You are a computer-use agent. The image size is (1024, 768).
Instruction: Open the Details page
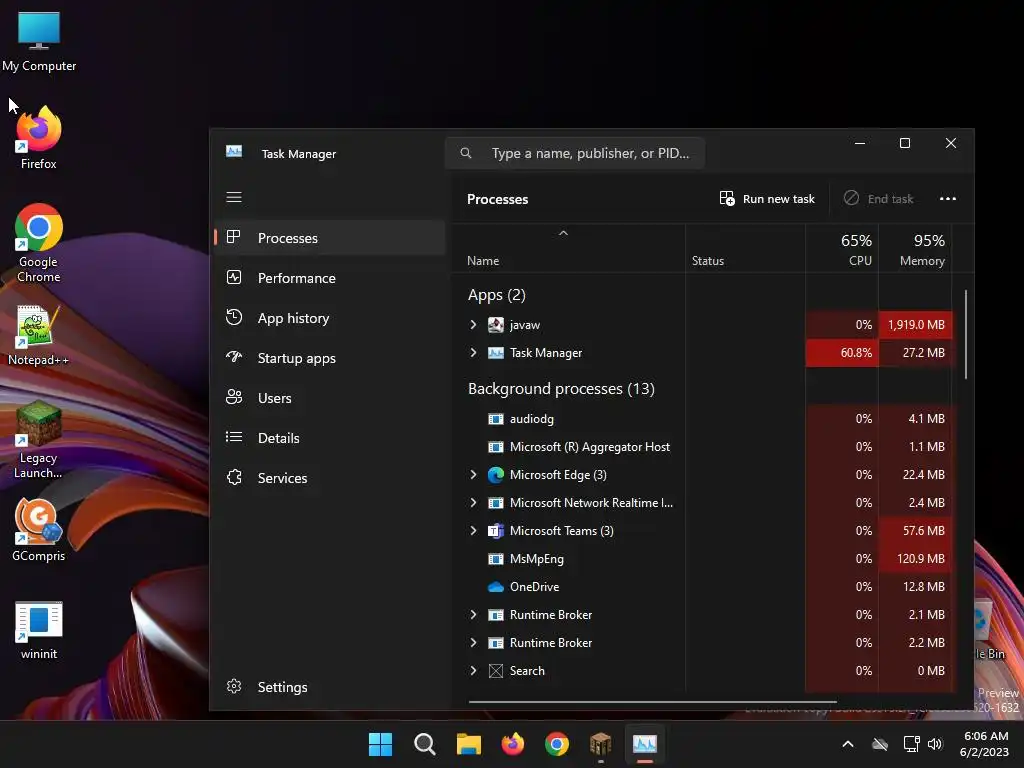(330, 438)
